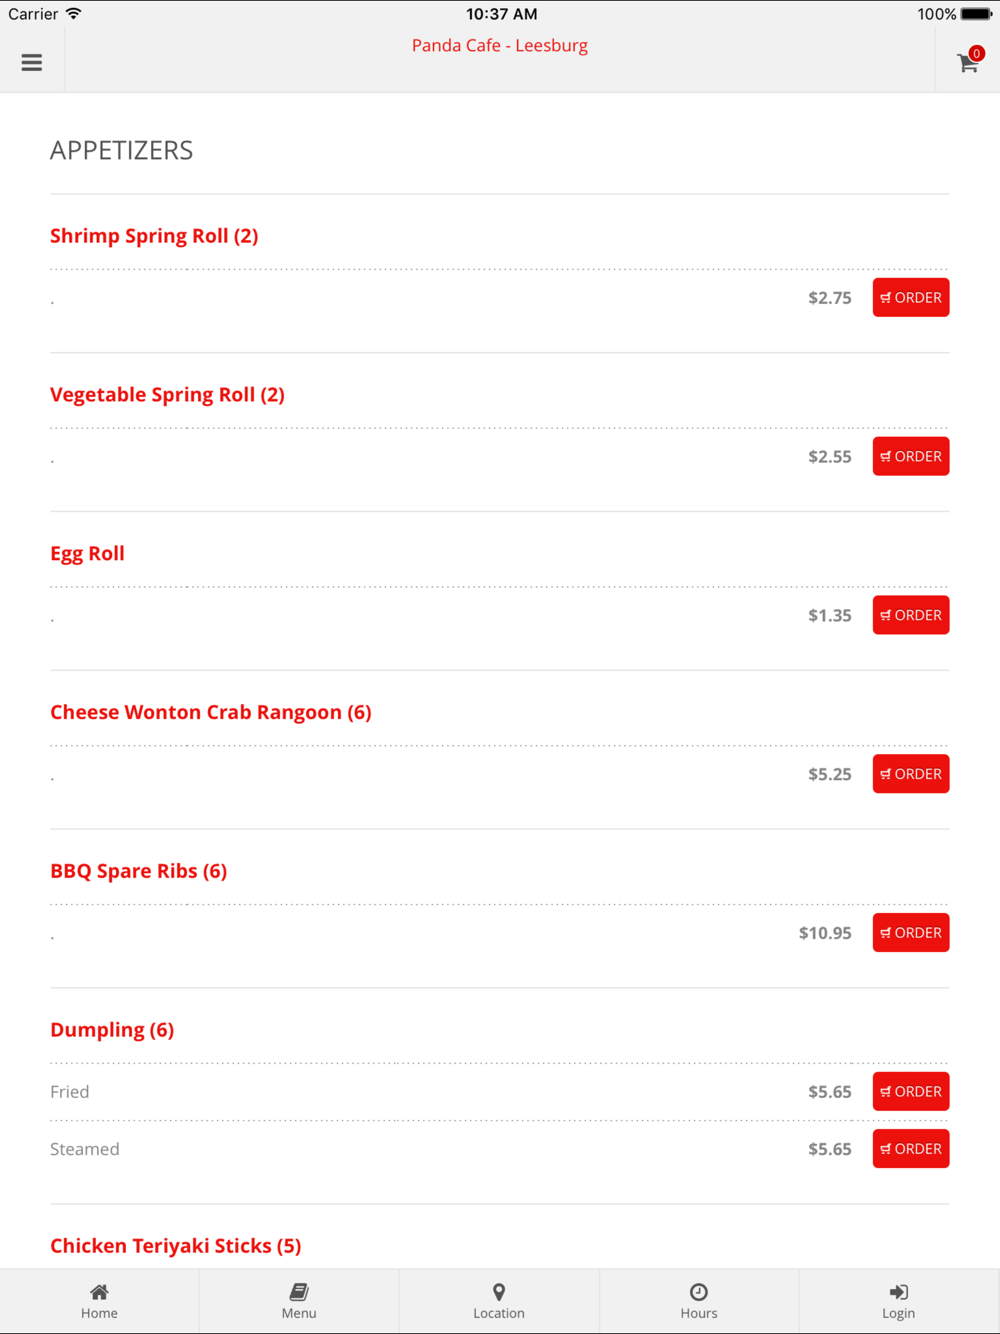Open Chicken Teriyaki Sticks item heading
Screen dimensions: 1000x1334
click(x=176, y=1246)
